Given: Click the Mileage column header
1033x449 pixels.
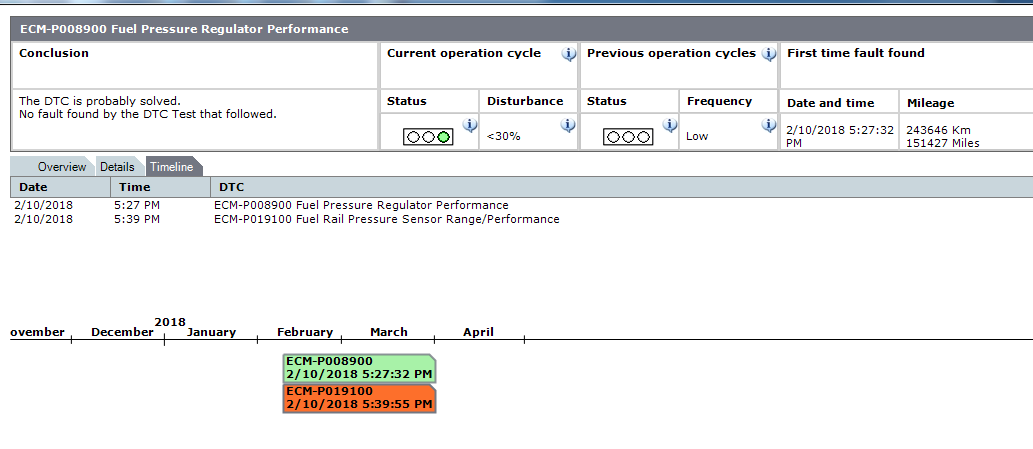Looking at the screenshot, I should pyautogui.click(x=930, y=102).
